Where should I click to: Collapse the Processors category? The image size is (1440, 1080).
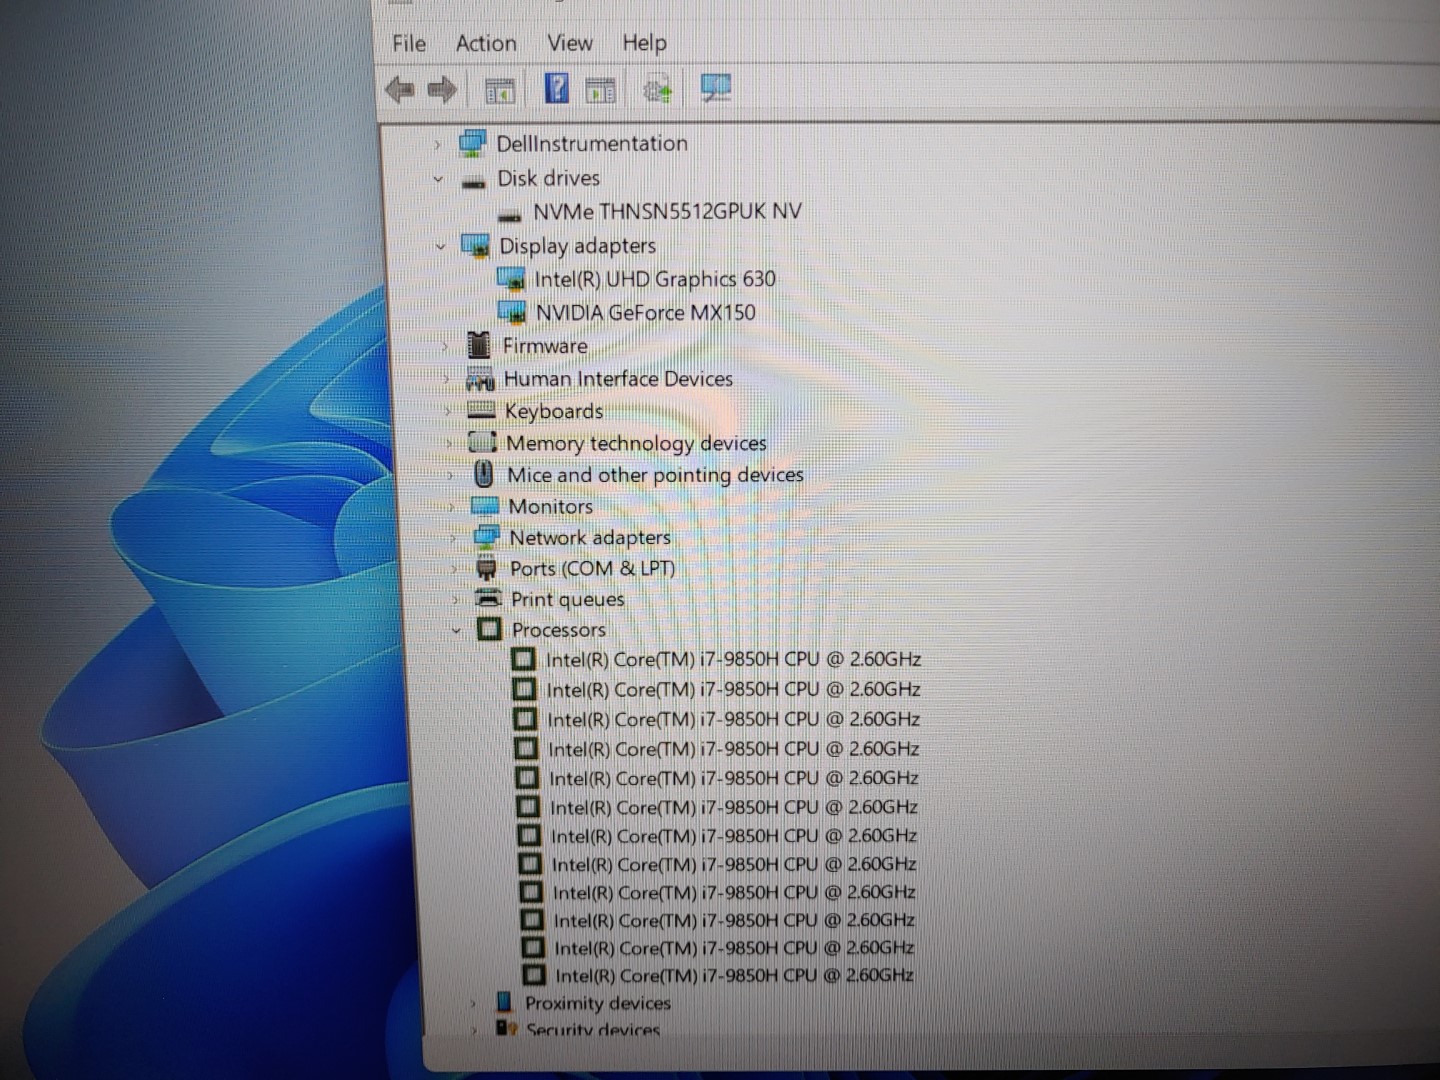pos(456,631)
